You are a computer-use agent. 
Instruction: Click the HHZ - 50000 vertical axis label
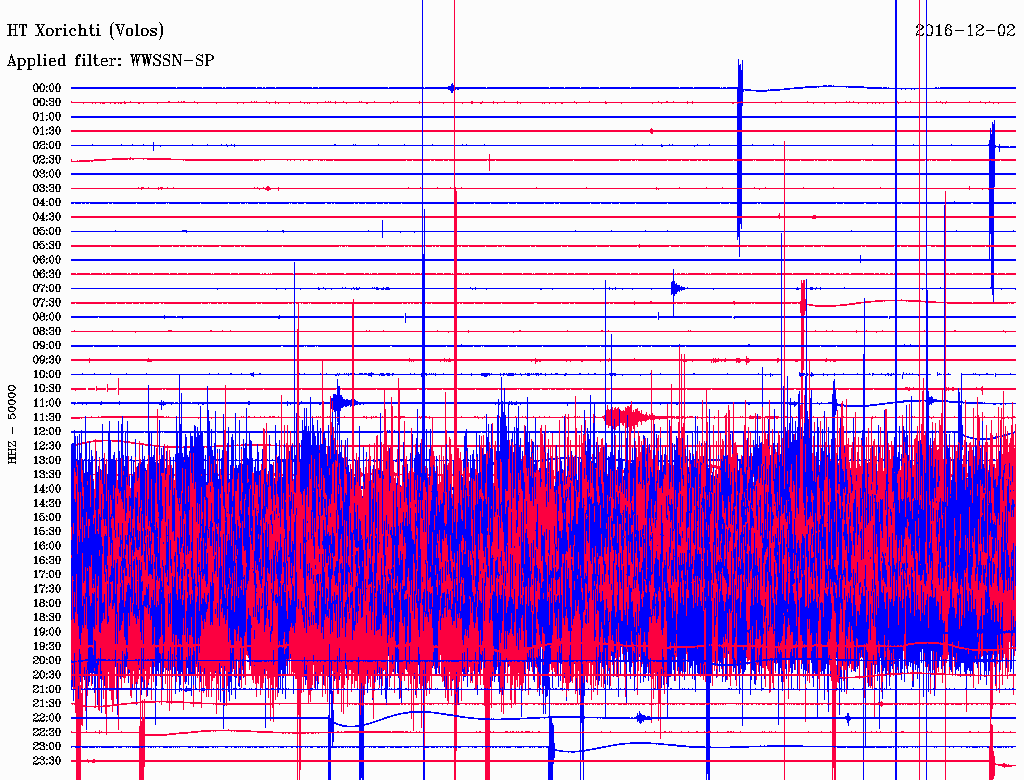tap(12, 423)
